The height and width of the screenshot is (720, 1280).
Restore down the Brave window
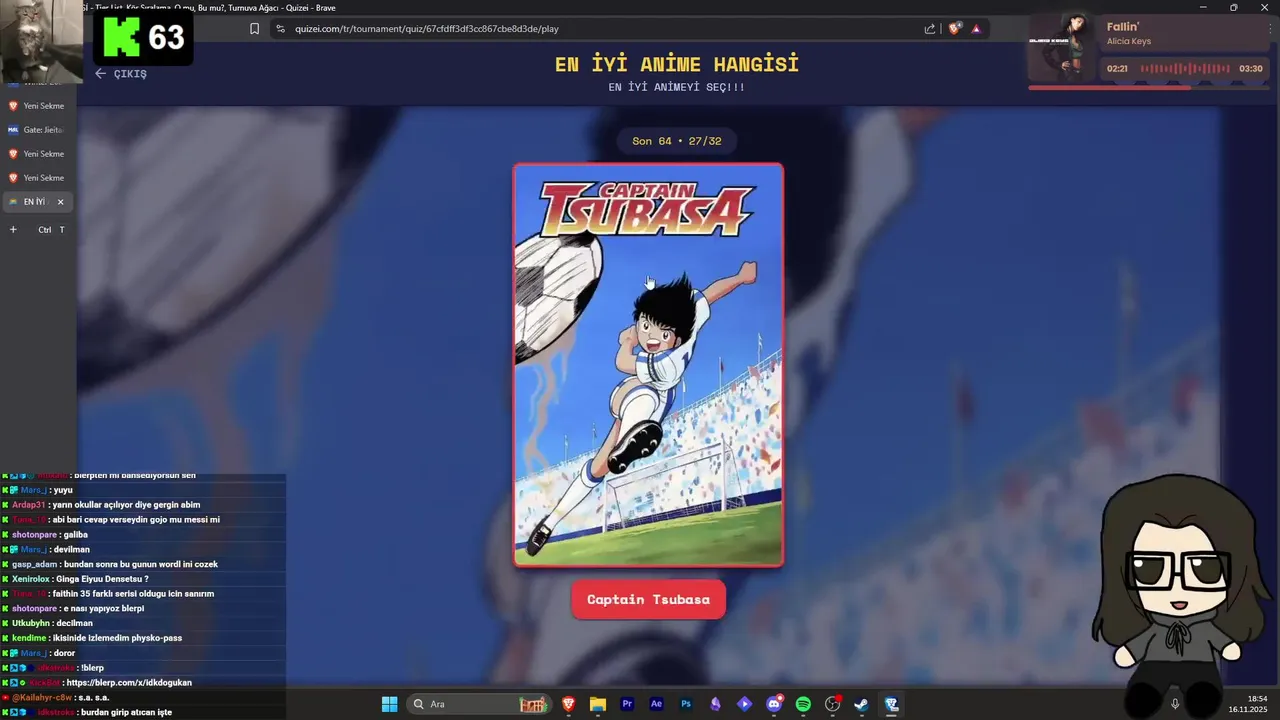click(1234, 8)
